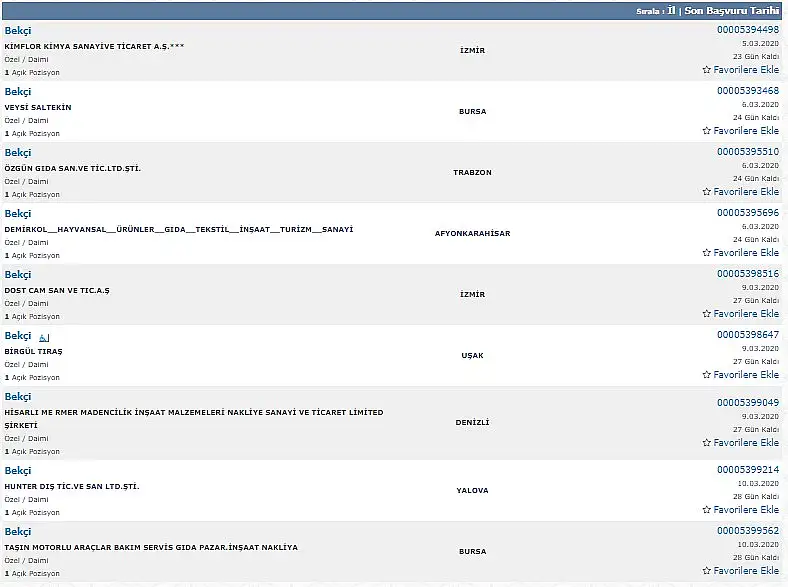This screenshot has height=587, width=788.
Task: Click star icon for listing 00005393468
Action: coord(707,131)
